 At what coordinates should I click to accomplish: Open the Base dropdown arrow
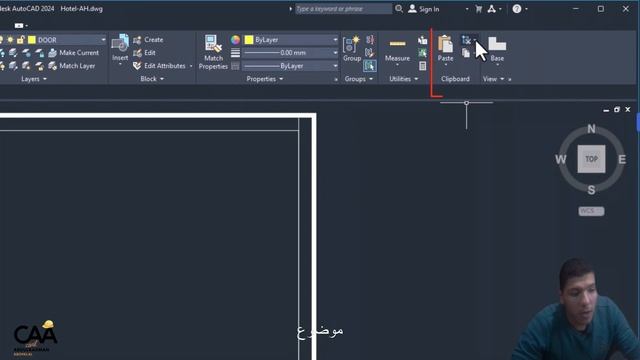tap(497, 65)
